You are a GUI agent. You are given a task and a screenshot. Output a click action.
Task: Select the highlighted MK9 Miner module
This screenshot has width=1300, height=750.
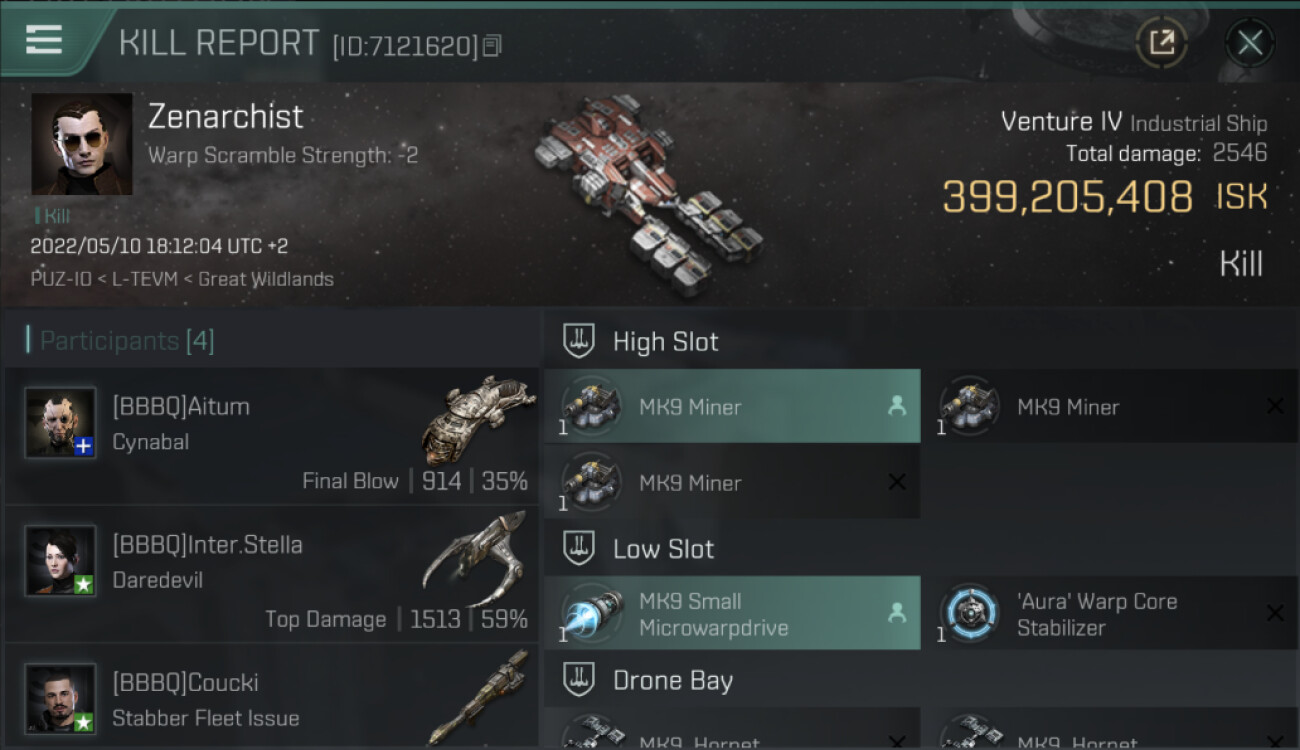[x=732, y=406]
